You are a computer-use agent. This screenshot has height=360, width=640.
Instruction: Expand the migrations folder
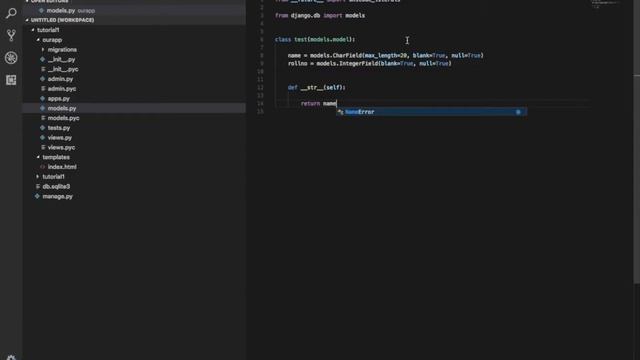click(x=43, y=49)
